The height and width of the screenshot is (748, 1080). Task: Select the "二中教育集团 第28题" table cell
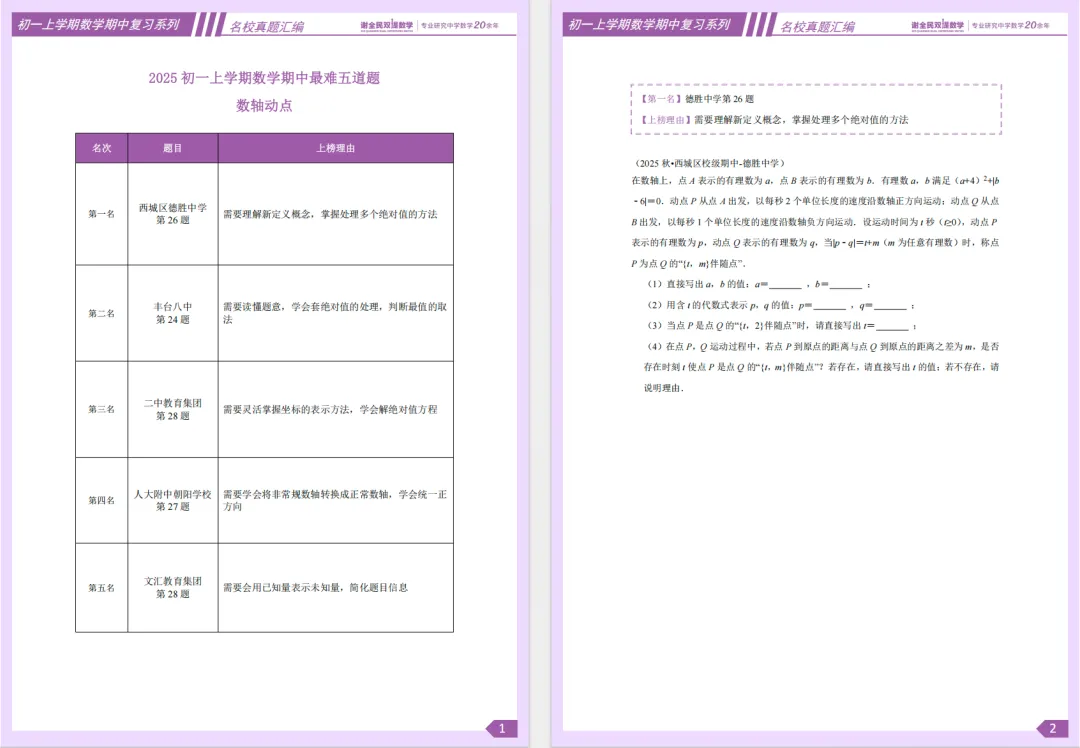pyautogui.click(x=173, y=409)
